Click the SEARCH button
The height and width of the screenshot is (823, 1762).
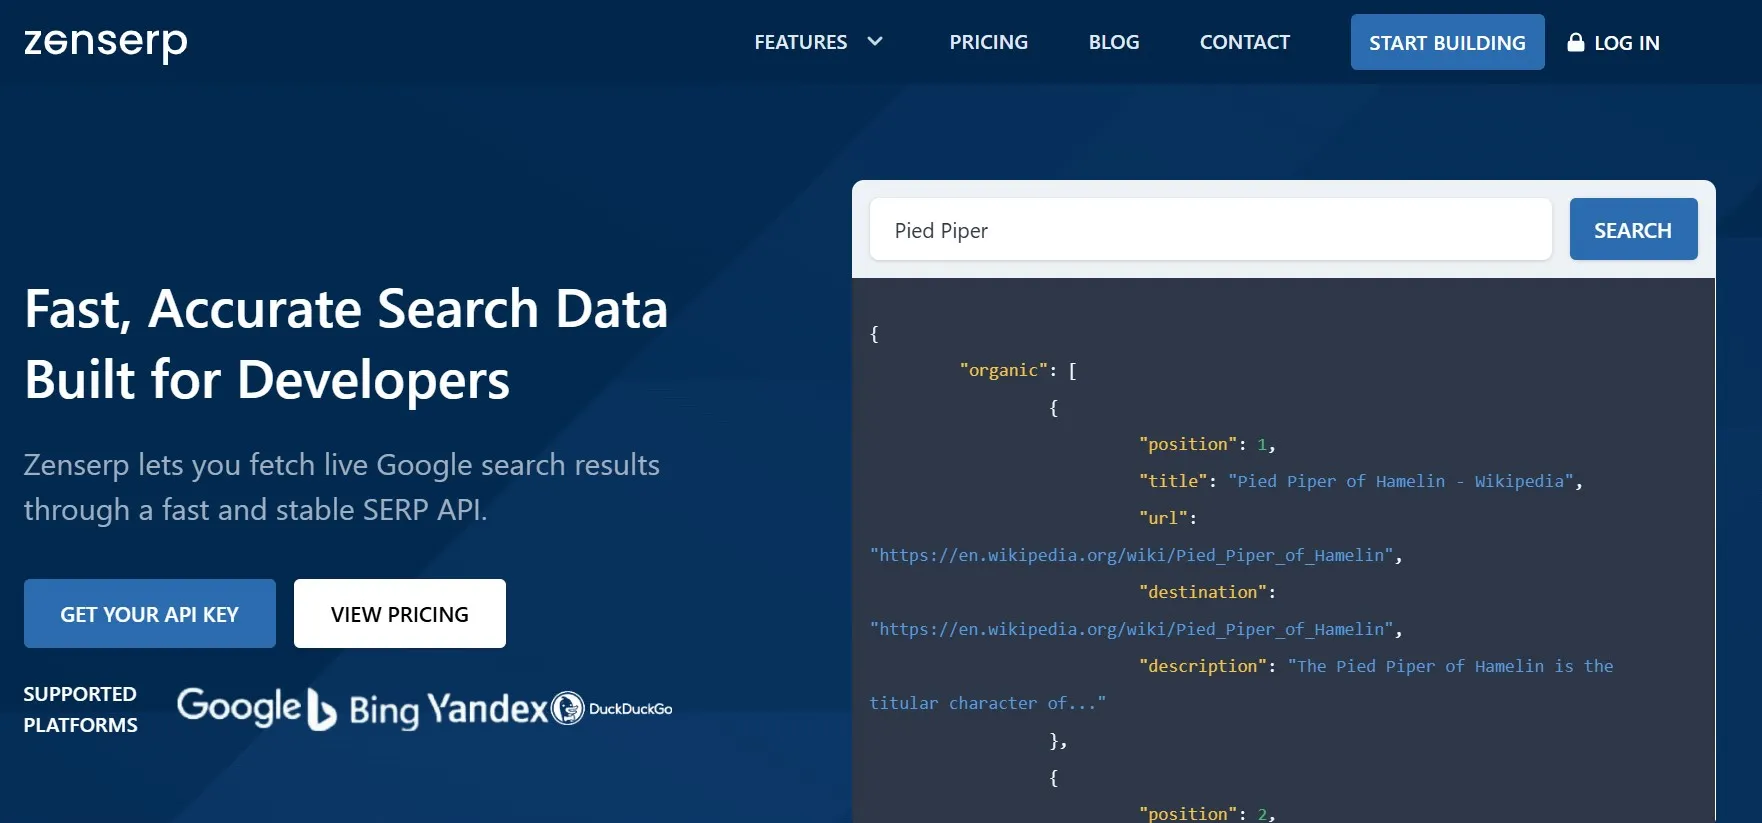tap(1633, 229)
